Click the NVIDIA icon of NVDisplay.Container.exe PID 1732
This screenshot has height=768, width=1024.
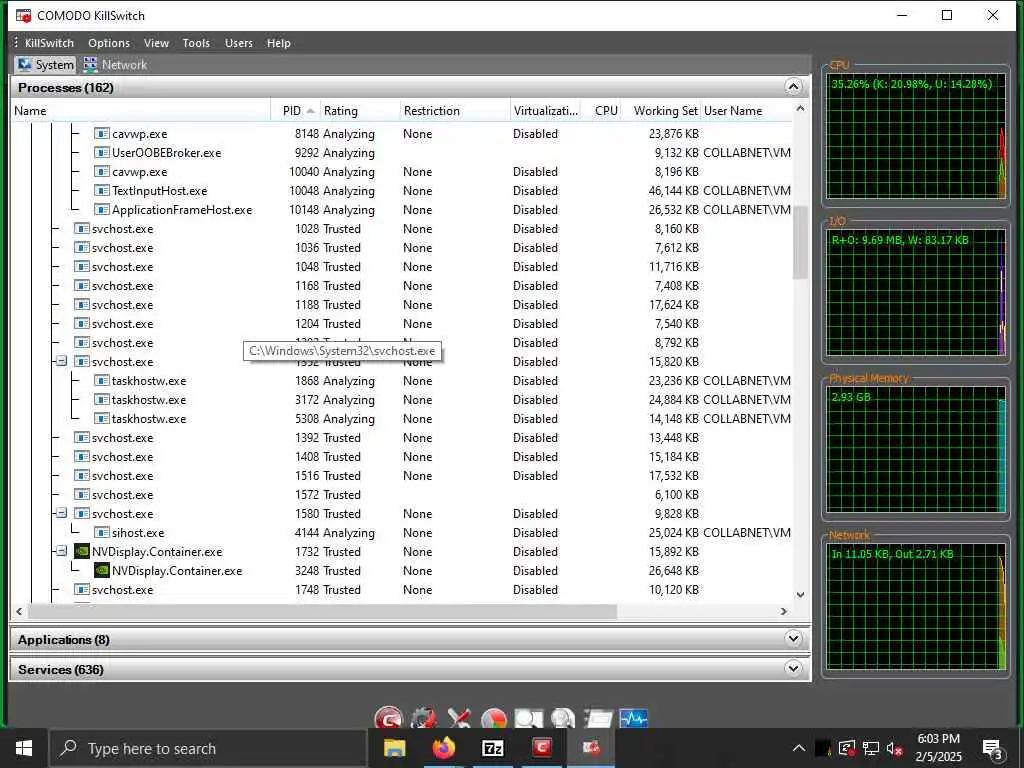click(x=82, y=552)
